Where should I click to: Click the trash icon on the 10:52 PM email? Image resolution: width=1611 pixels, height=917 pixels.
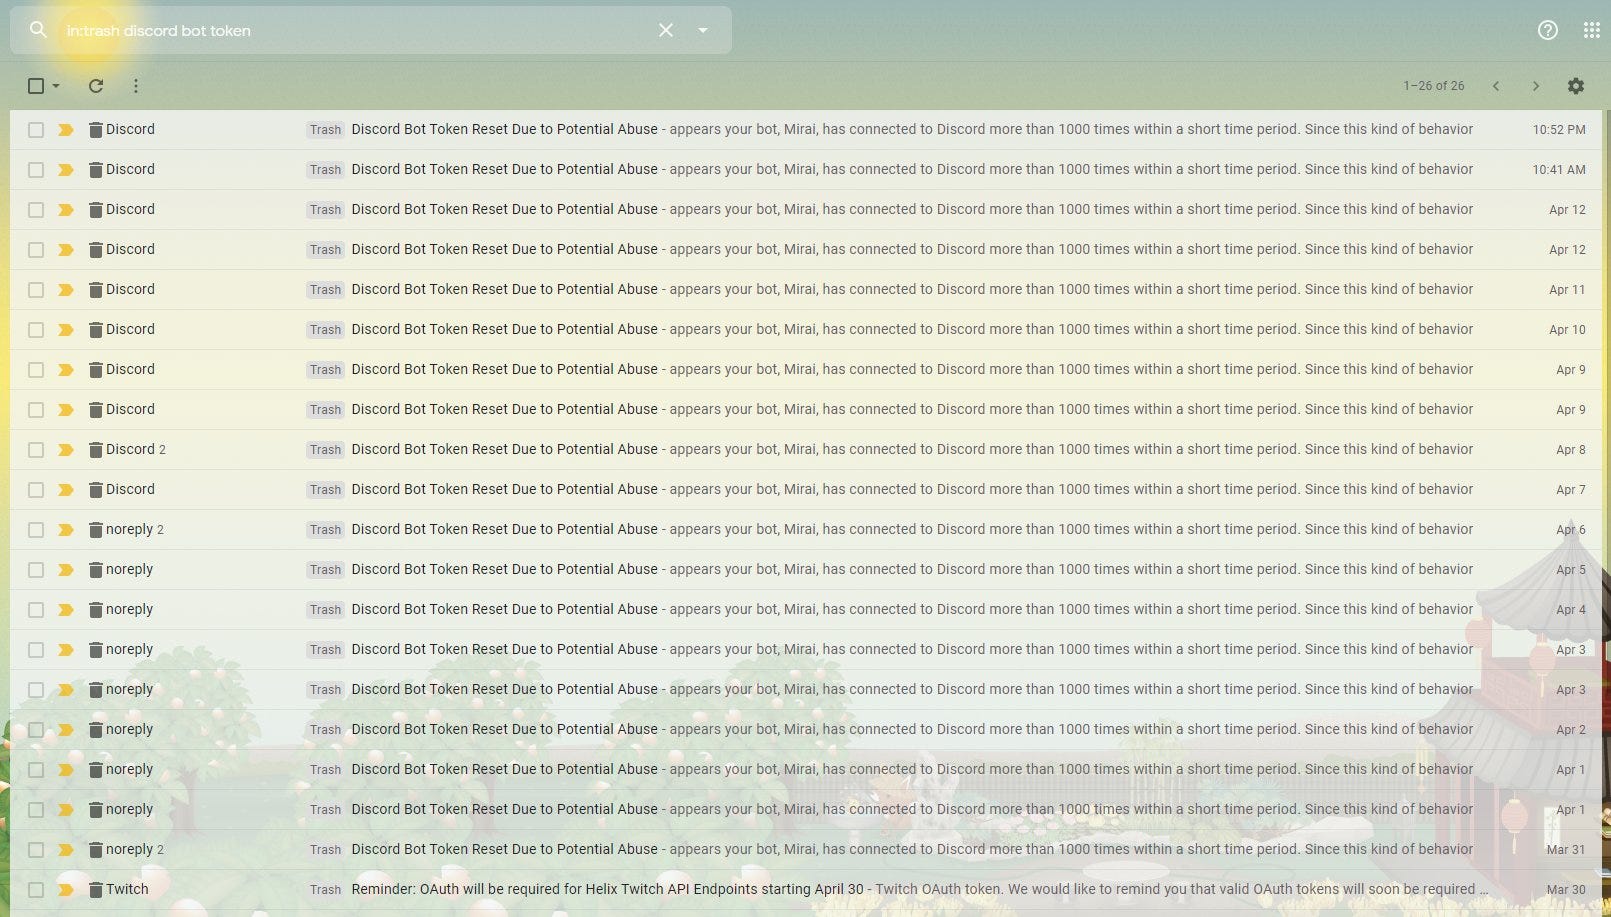point(96,130)
